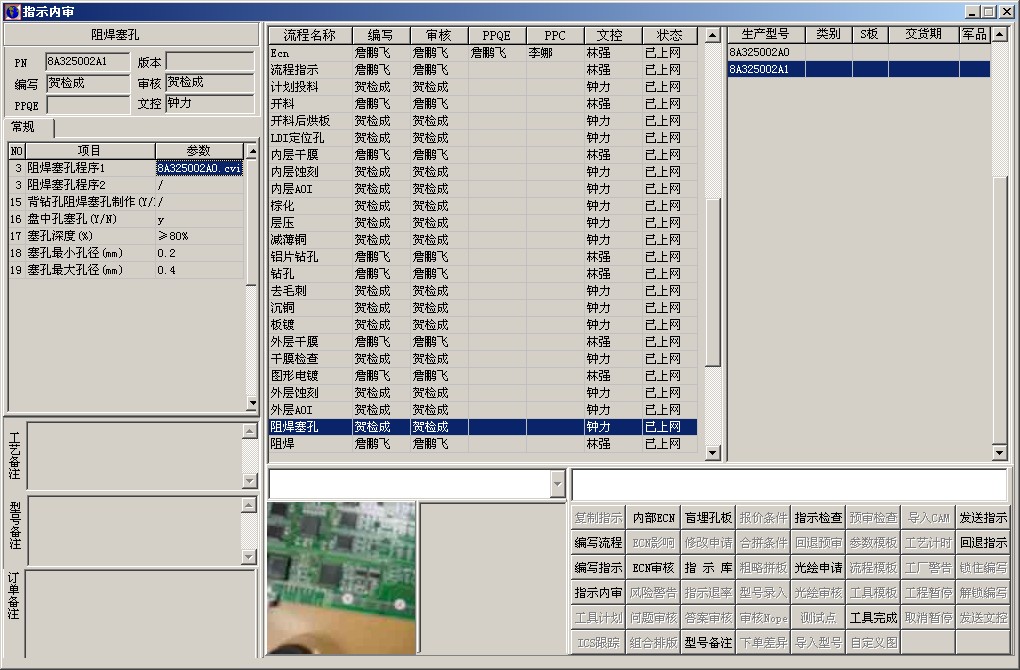Select production model 8A325002A0 row
Screen dimensions: 1020x670
point(859,52)
